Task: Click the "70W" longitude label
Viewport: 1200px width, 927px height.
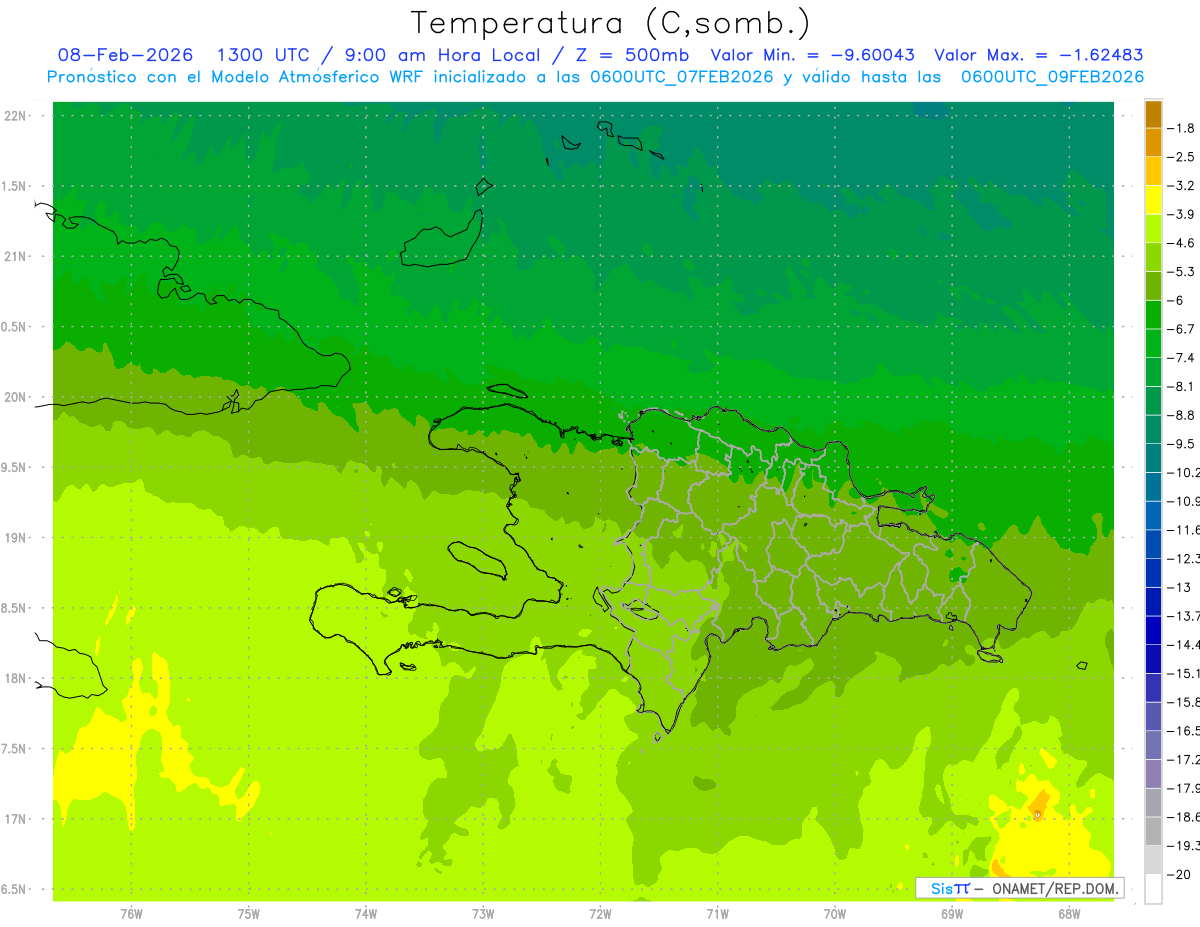Action: click(x=835, y=914)
